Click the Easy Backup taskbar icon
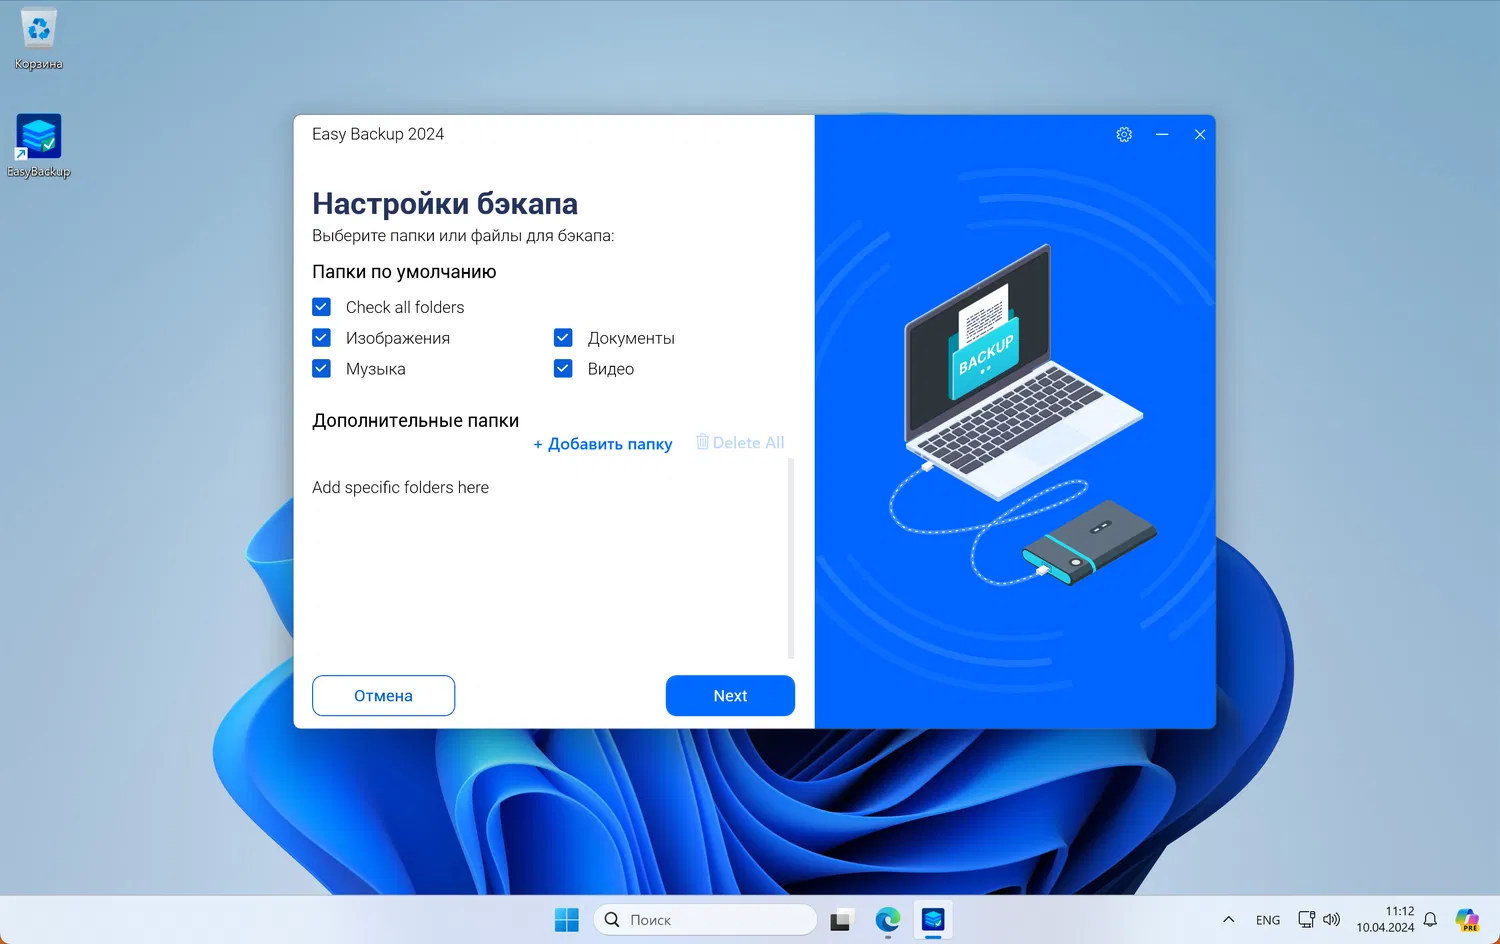This screenshot has width=1500, height=944. click(933, 919)
